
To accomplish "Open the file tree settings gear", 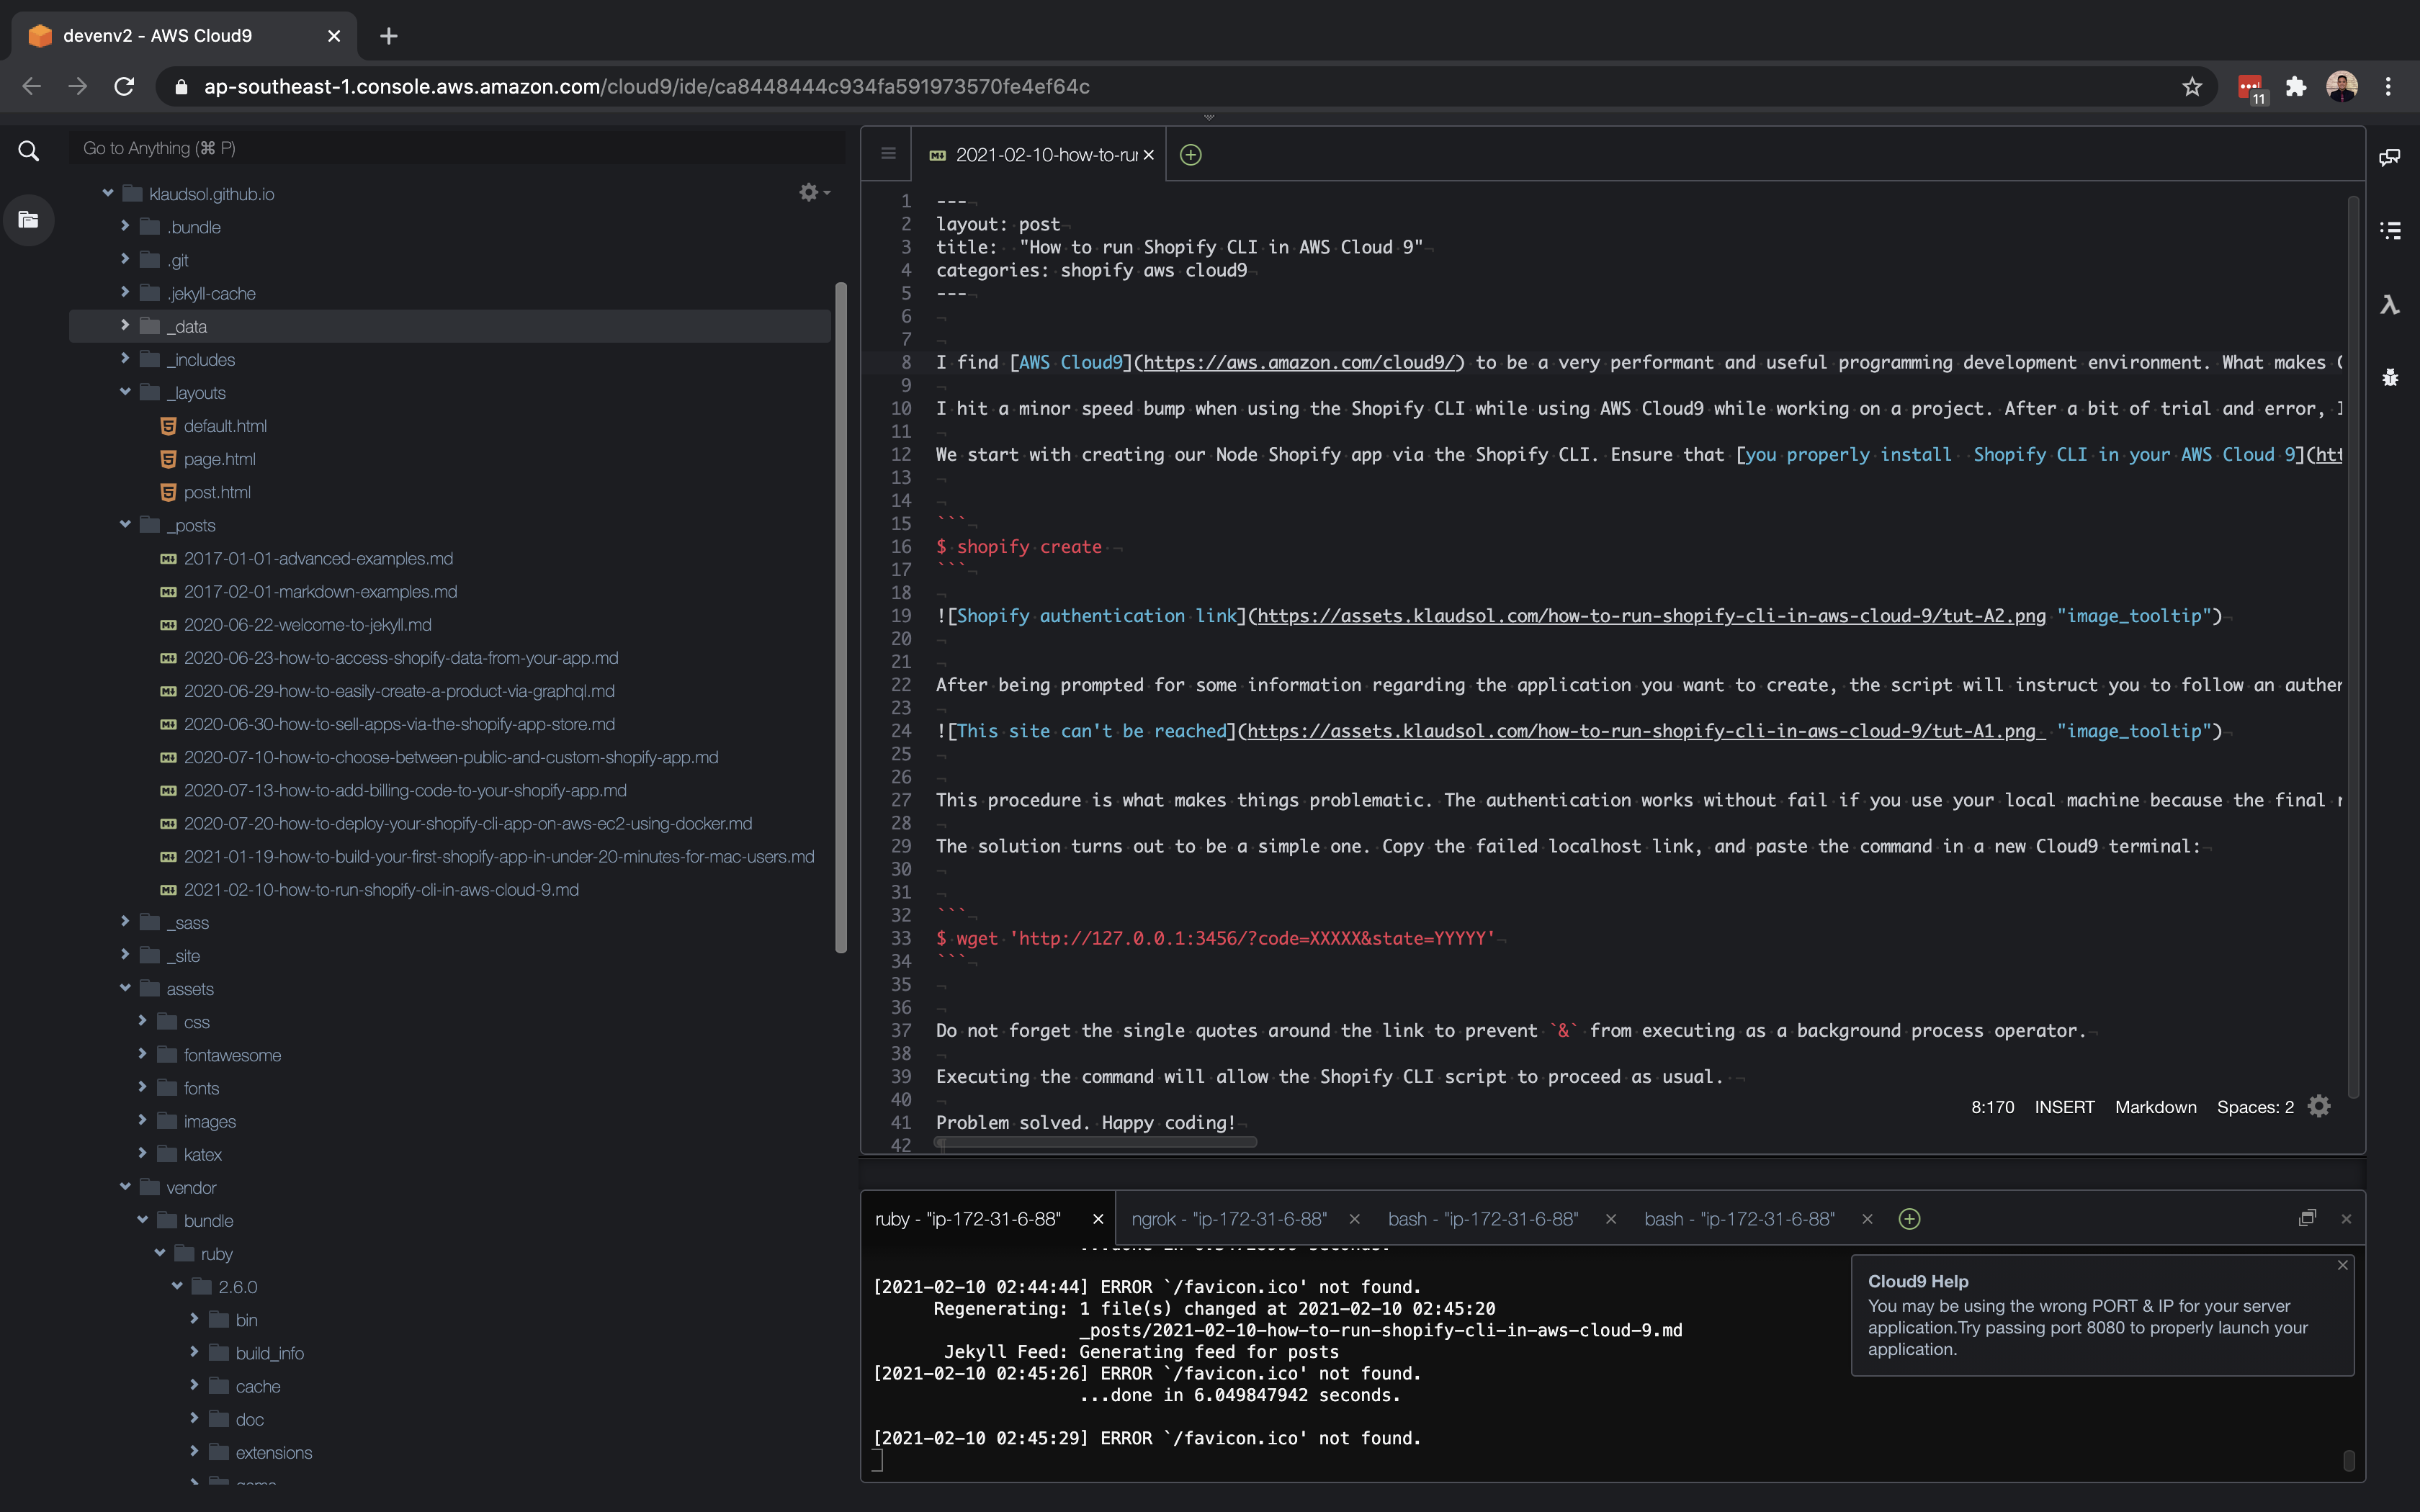I will [808, 192].
